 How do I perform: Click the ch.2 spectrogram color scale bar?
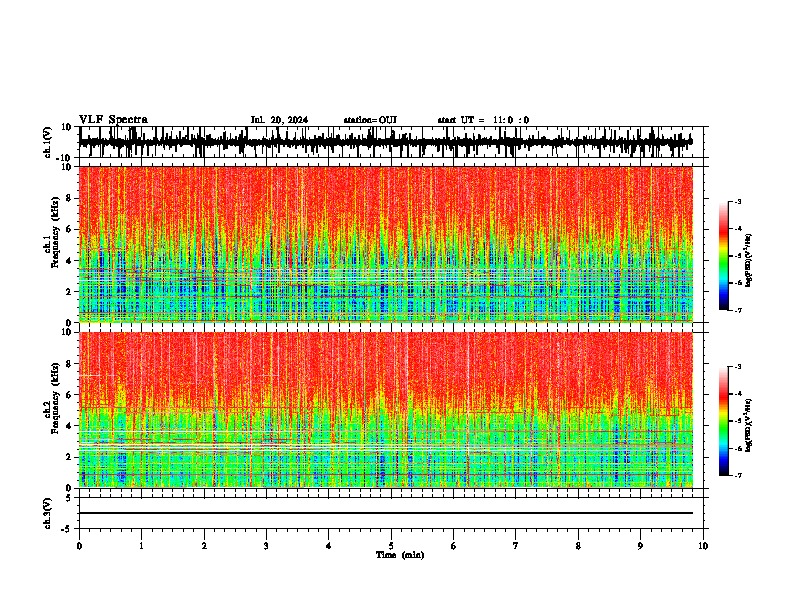(723, 421)
